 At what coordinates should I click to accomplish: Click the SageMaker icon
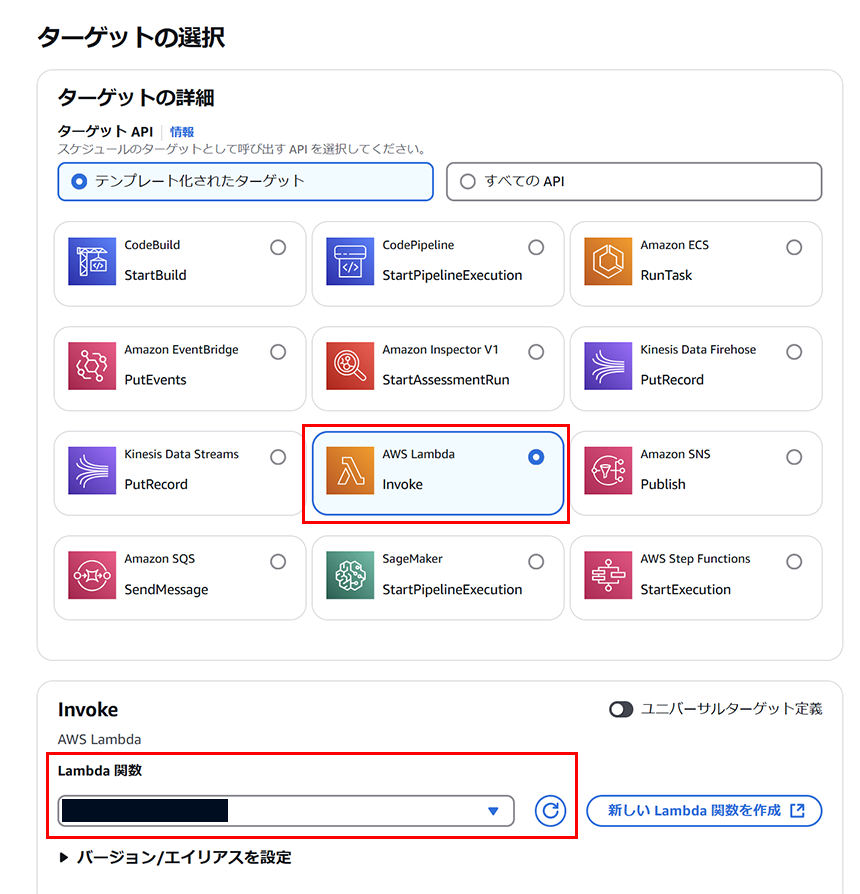click(350, 575)
